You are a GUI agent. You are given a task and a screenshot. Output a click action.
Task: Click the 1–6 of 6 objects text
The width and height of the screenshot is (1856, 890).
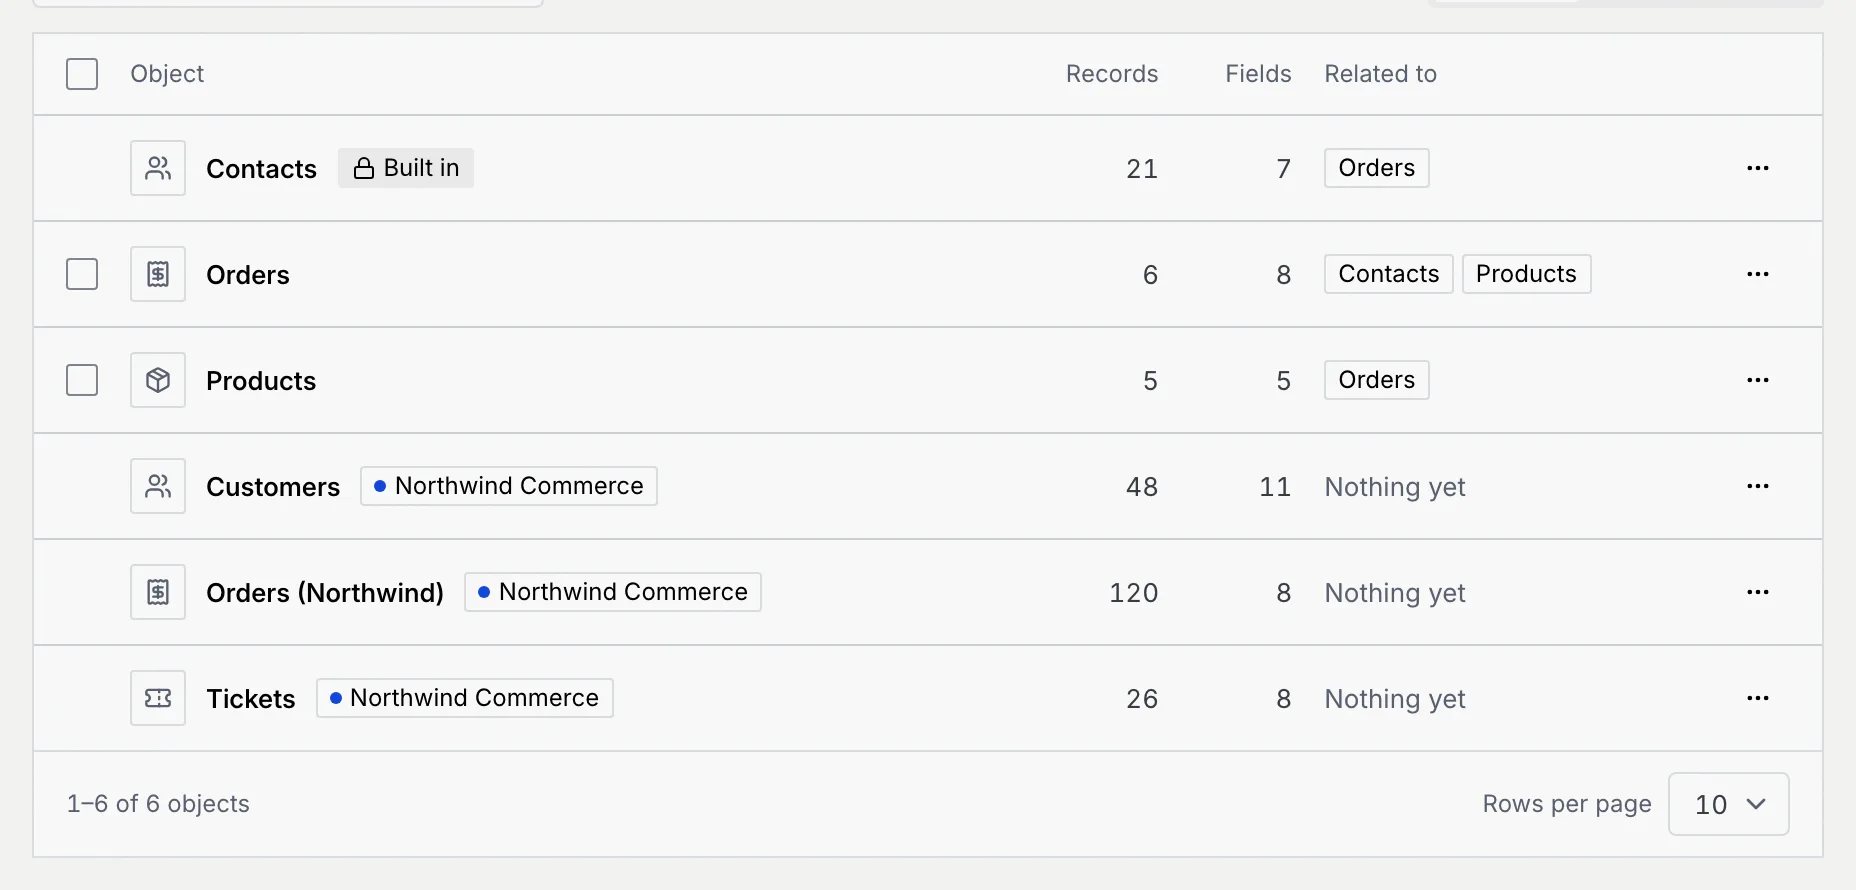158,804
